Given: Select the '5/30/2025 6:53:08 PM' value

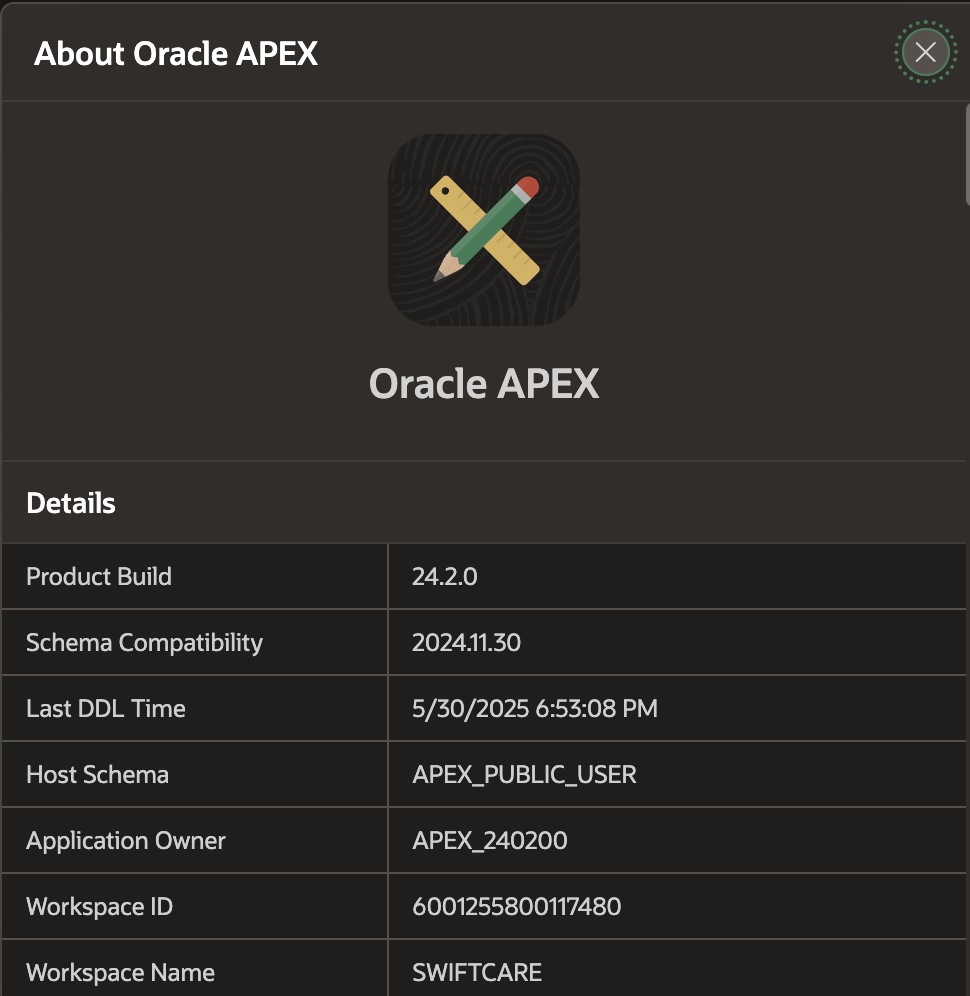Looking at the screenshot, I should coord(535,708).
